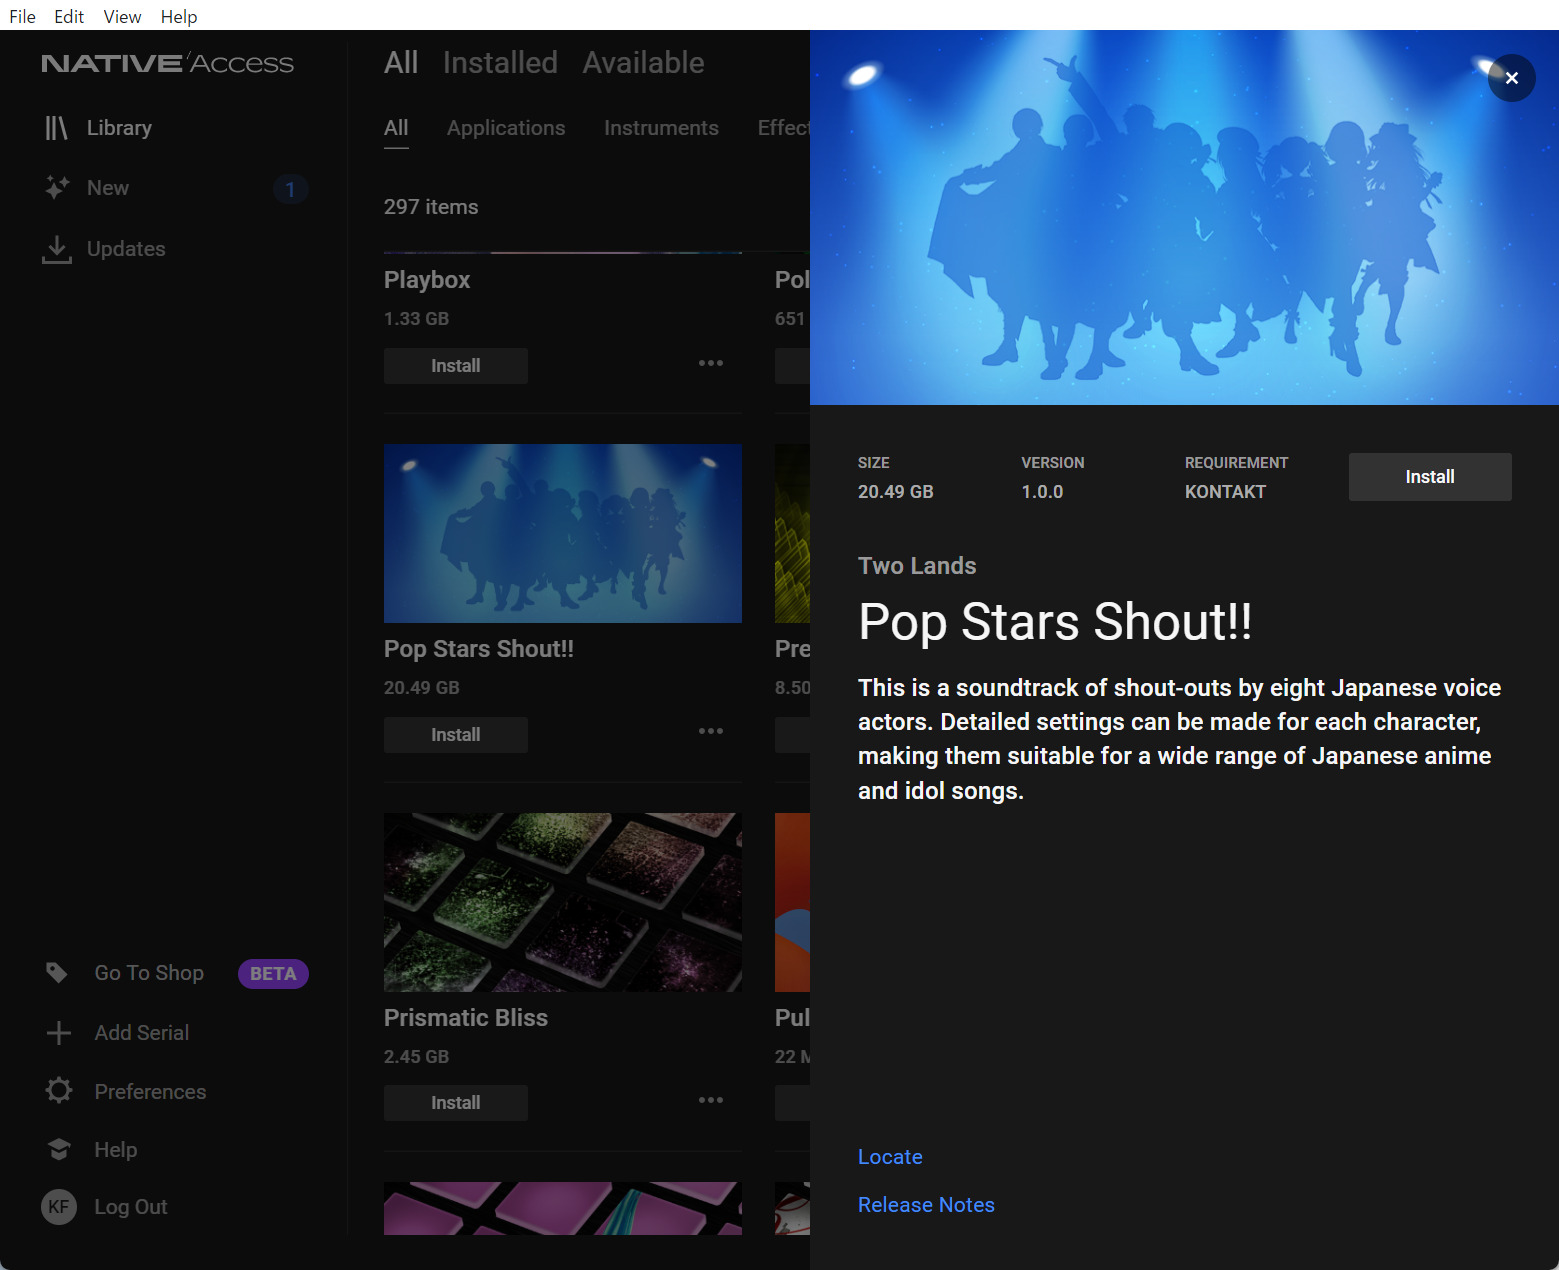
Task: Filter by Applications category
Action: [506, 128]
